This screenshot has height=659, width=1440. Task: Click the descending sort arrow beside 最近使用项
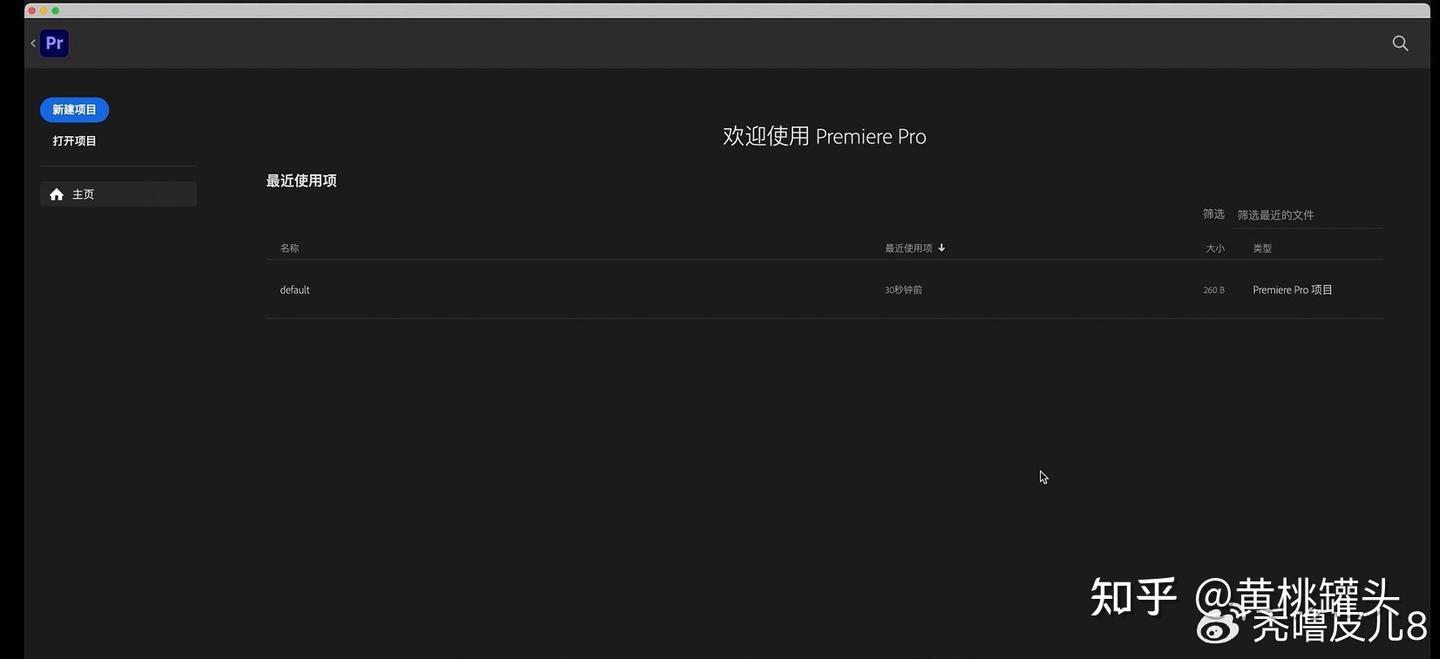pyautogui.click(x=941, y=247)
